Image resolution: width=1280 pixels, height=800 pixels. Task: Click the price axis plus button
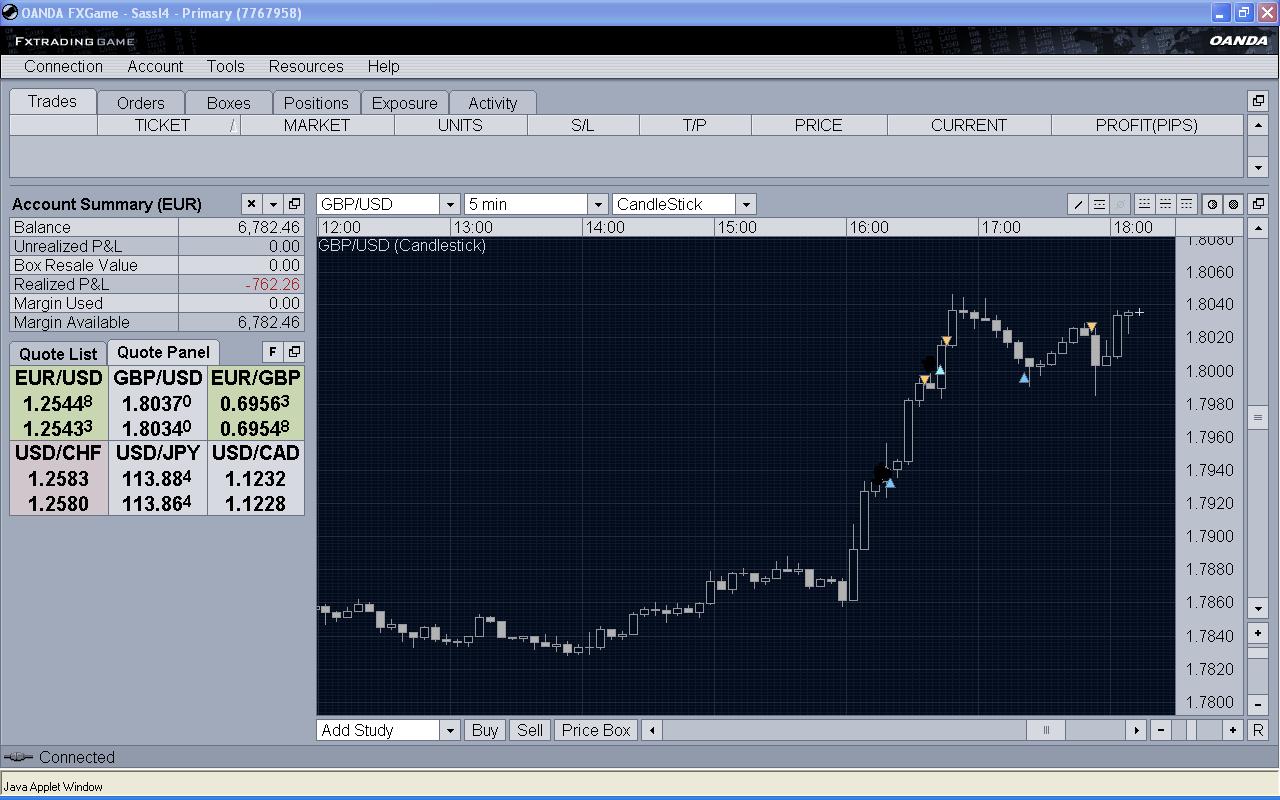(x=1258, y=634)
